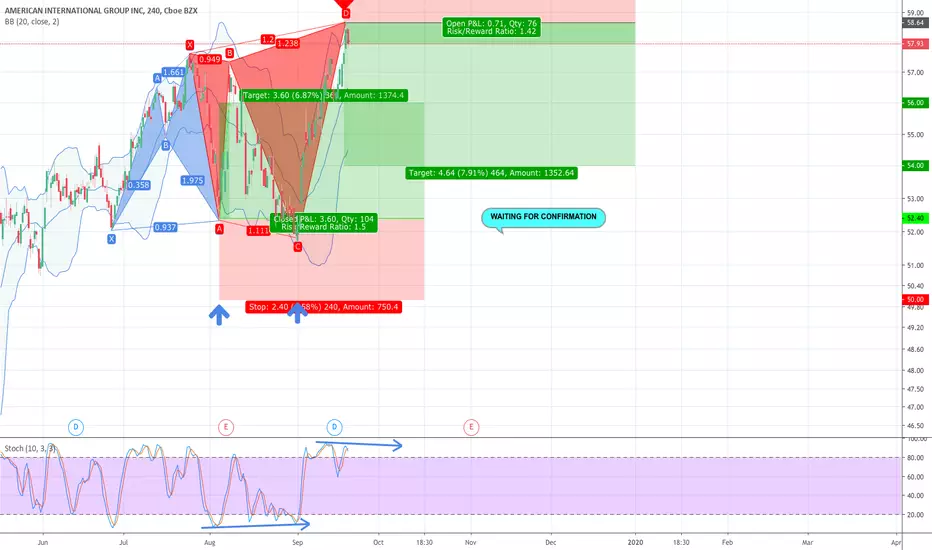The width and height of the screenshot is (932, 550).
Task: Click the red 1.111 ratio label
Action: [258, 231]
